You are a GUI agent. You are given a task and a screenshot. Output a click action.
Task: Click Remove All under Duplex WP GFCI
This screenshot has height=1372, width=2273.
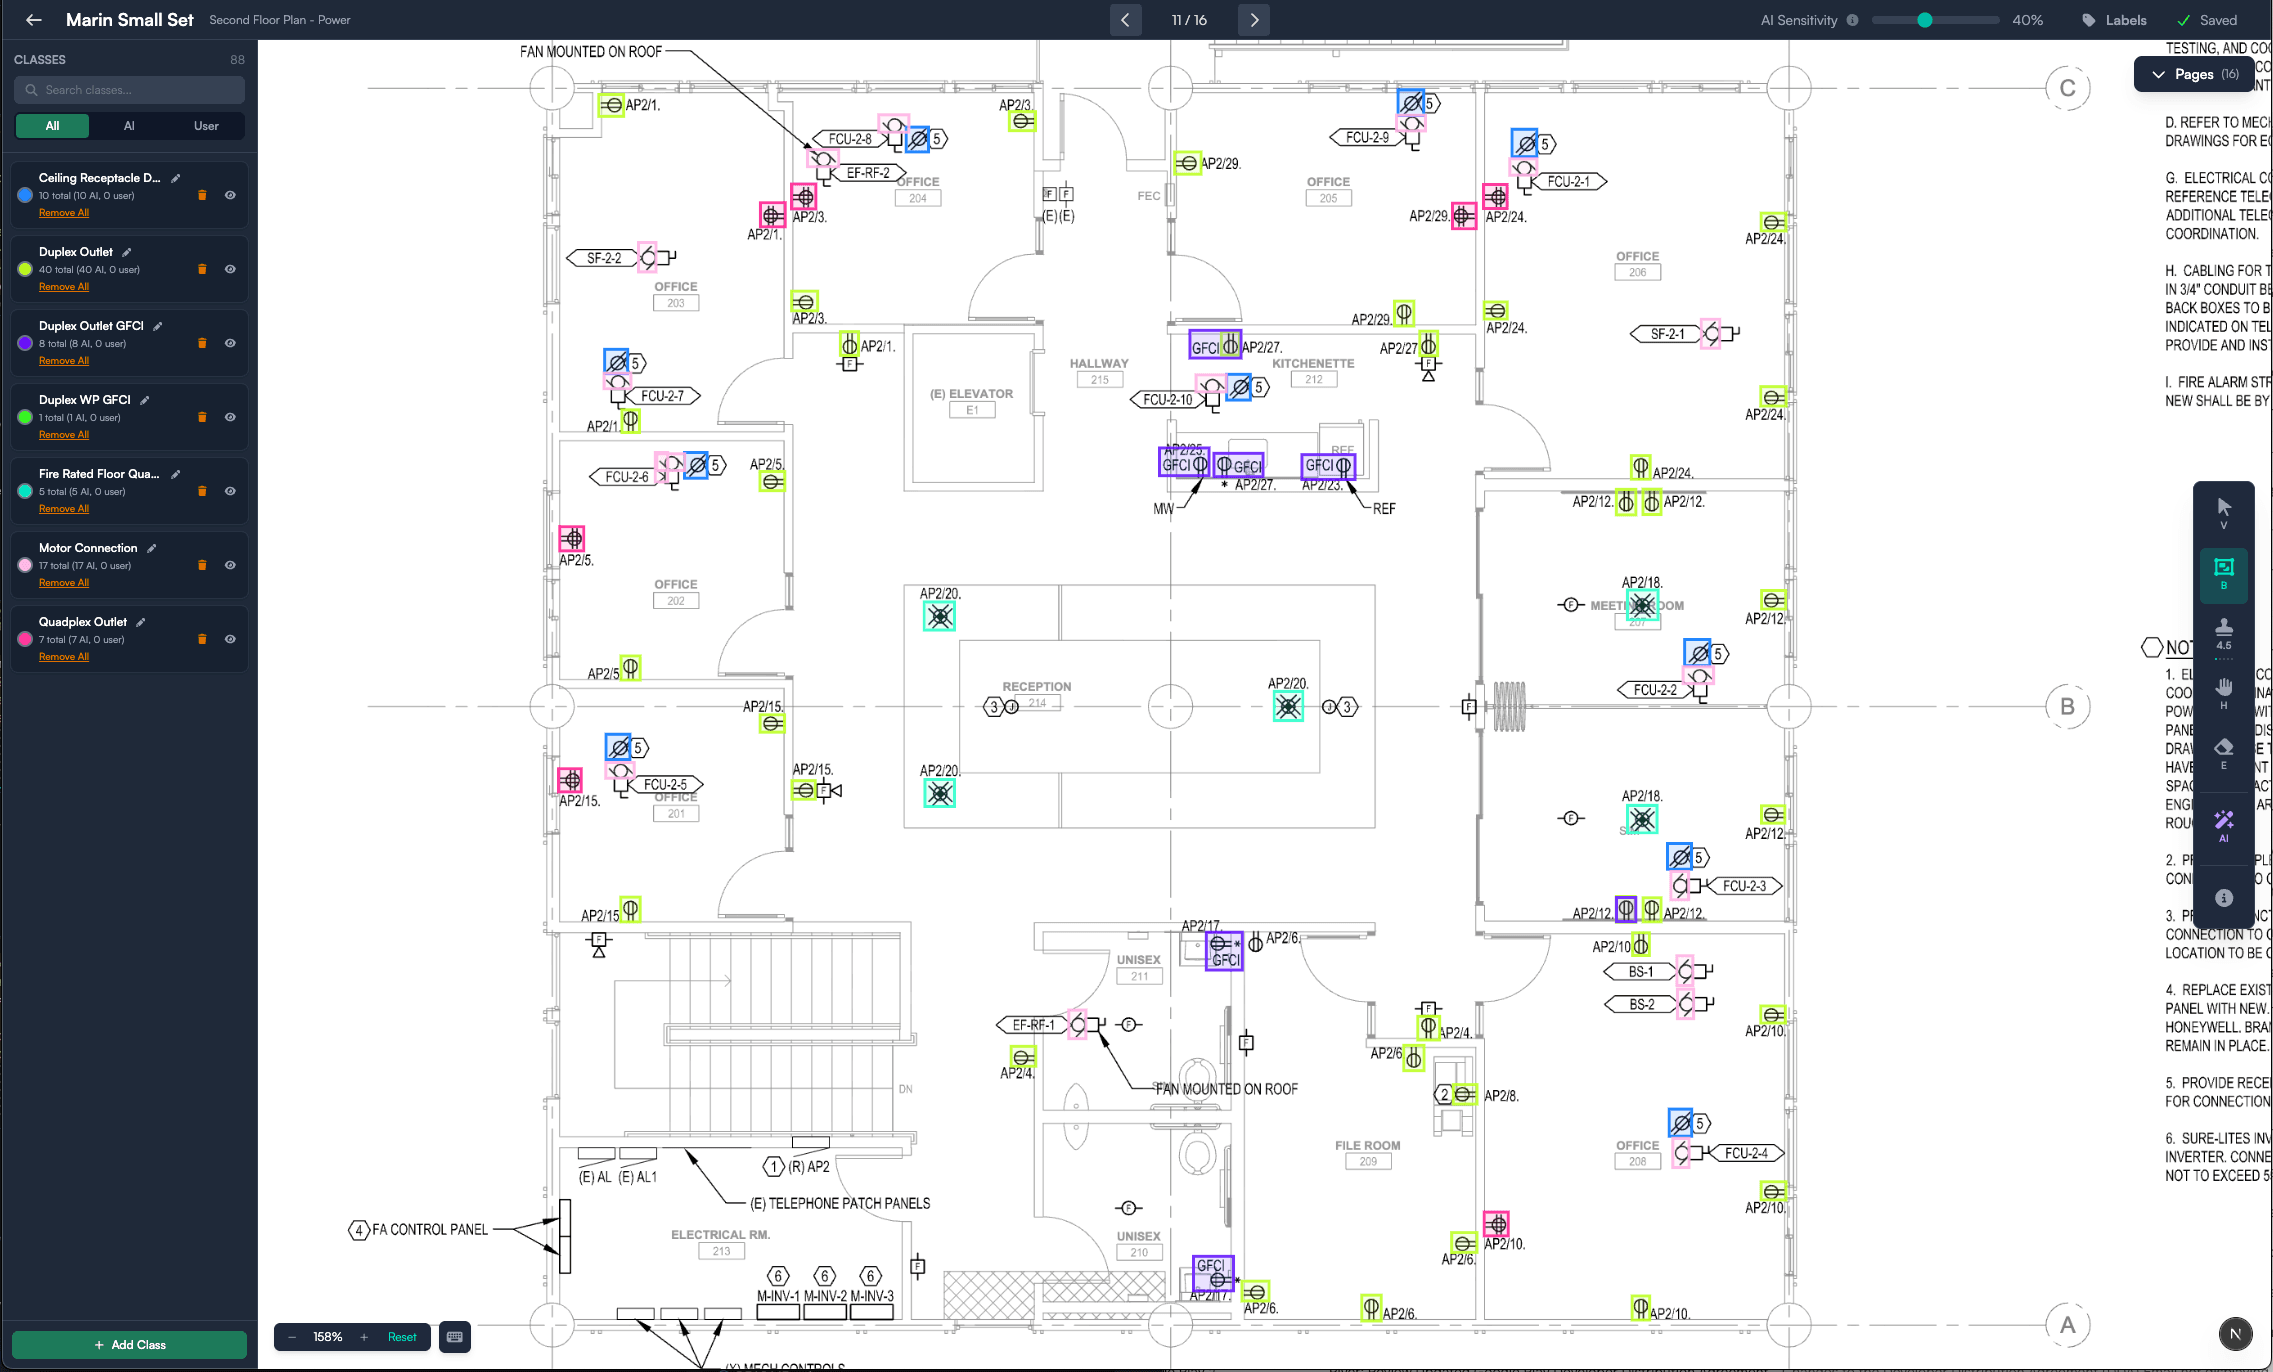tap(63, 434)
